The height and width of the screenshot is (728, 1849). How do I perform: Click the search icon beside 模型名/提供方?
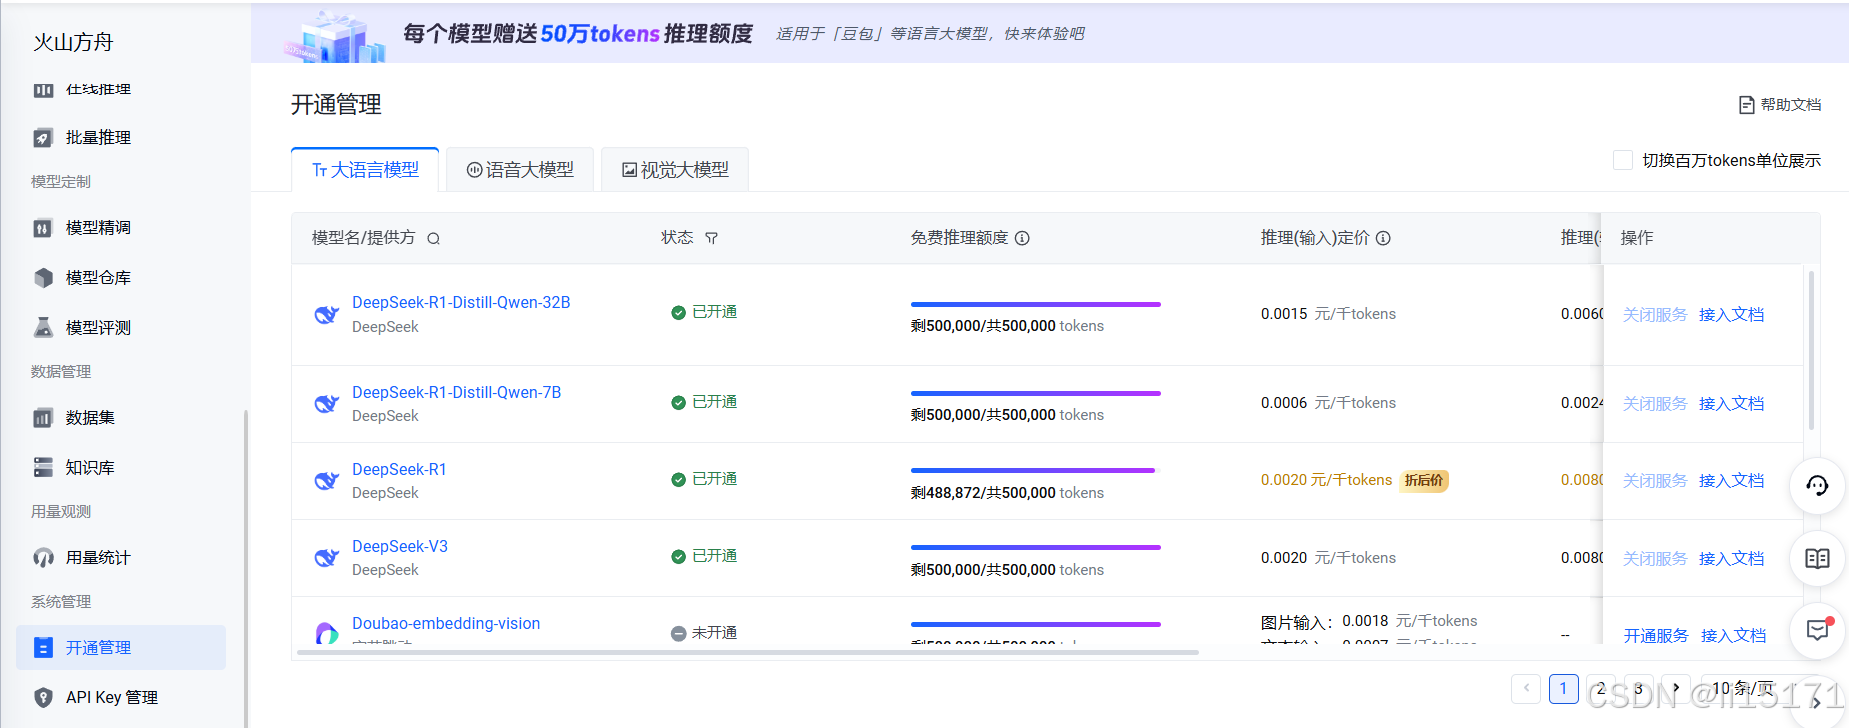tap(433, 239)
